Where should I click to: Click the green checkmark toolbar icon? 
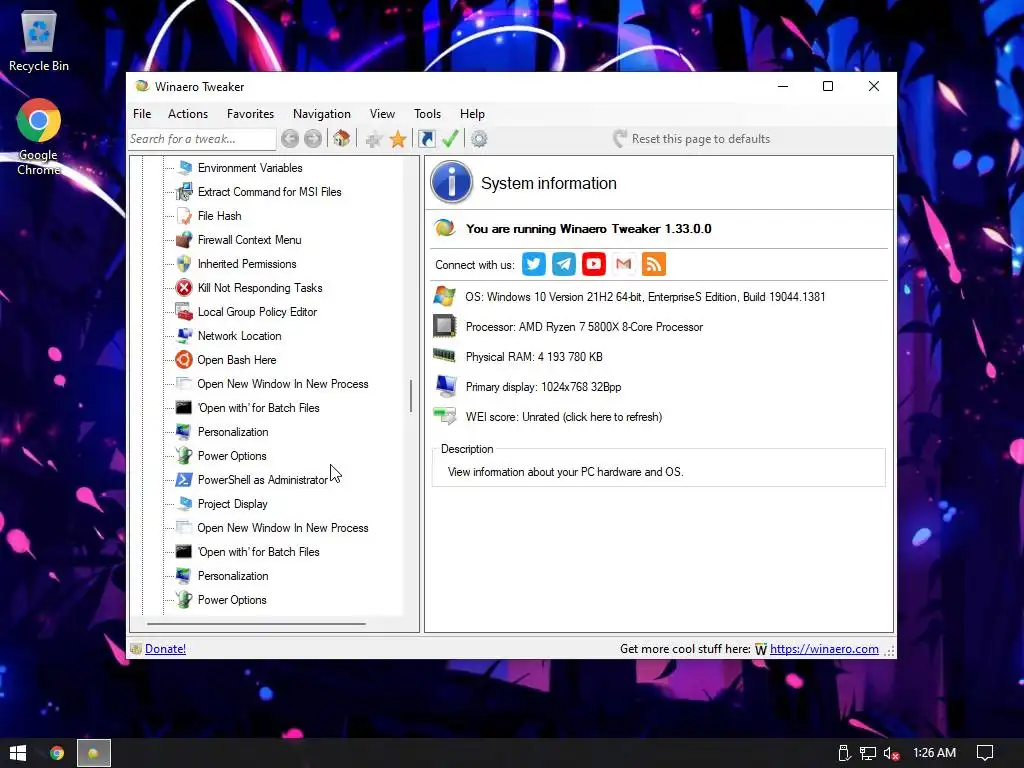tap(450, 138)
